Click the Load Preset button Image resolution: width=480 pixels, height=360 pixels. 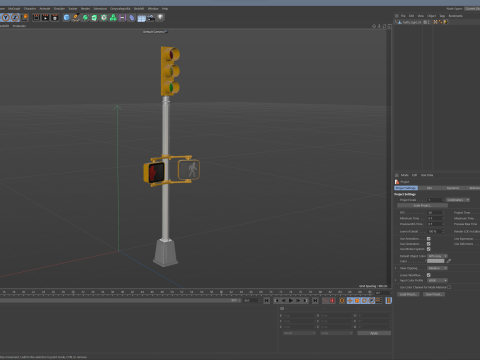pos(408,294)
